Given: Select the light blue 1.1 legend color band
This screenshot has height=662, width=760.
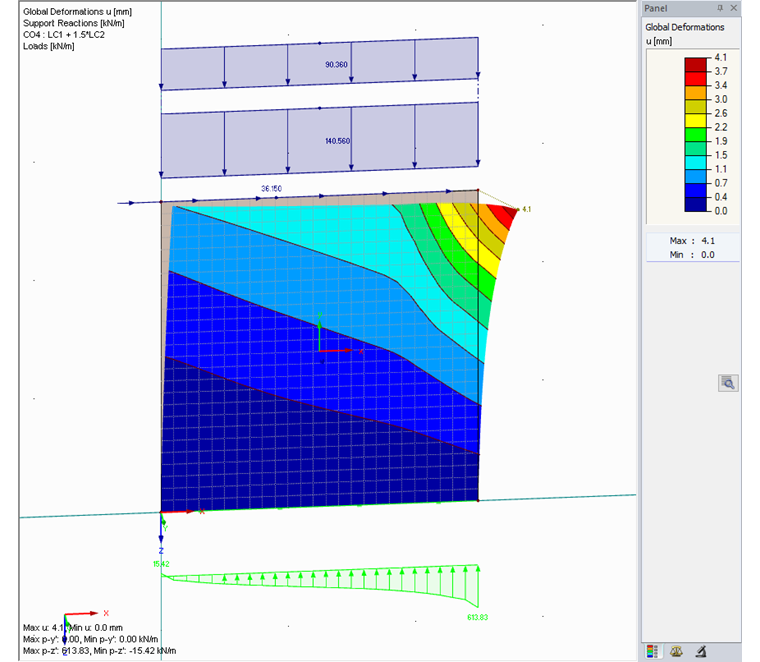Looking at the screenshot, I should [696, 176].
